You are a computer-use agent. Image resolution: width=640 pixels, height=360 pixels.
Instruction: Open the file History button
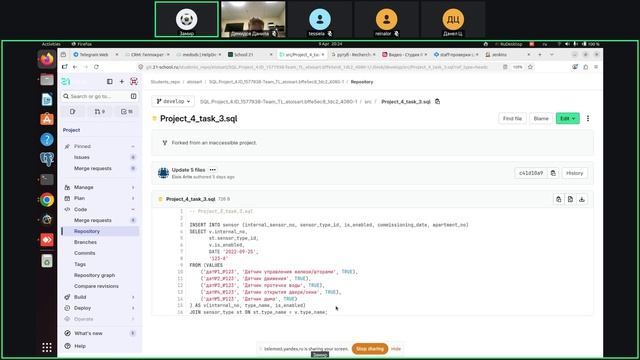[574, 173]
